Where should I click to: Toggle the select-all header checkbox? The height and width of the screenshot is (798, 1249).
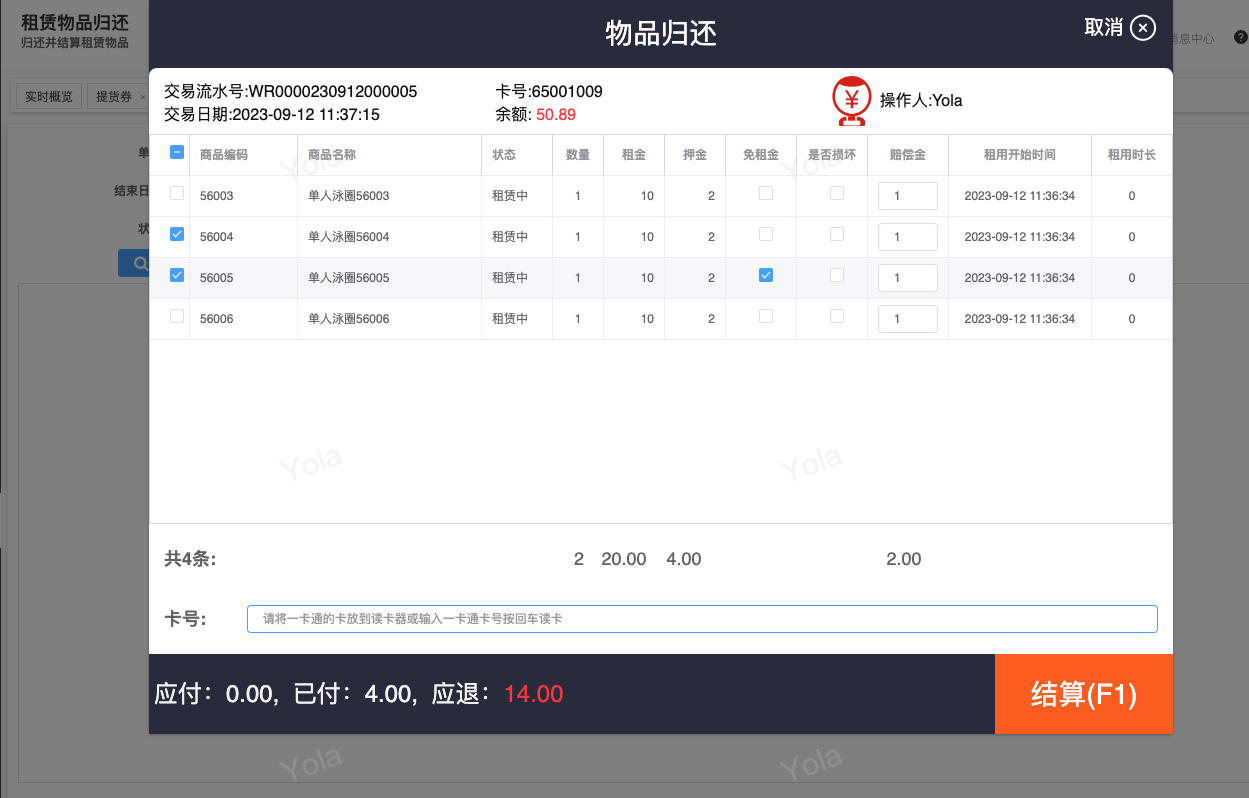tap(177, 153)
